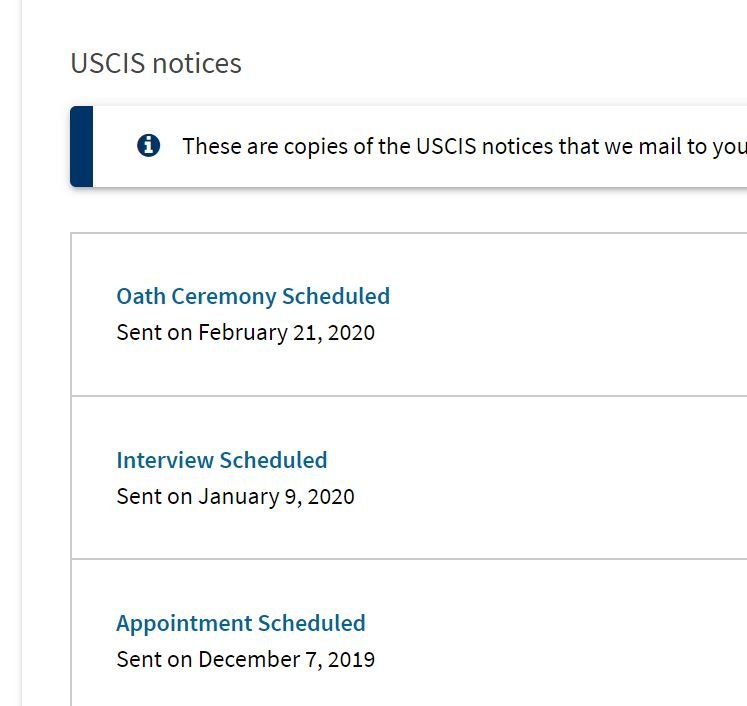The image size is (747, 706).
Task: Click the word 'Appointment' in third notice link
Action: coord(184,625)
